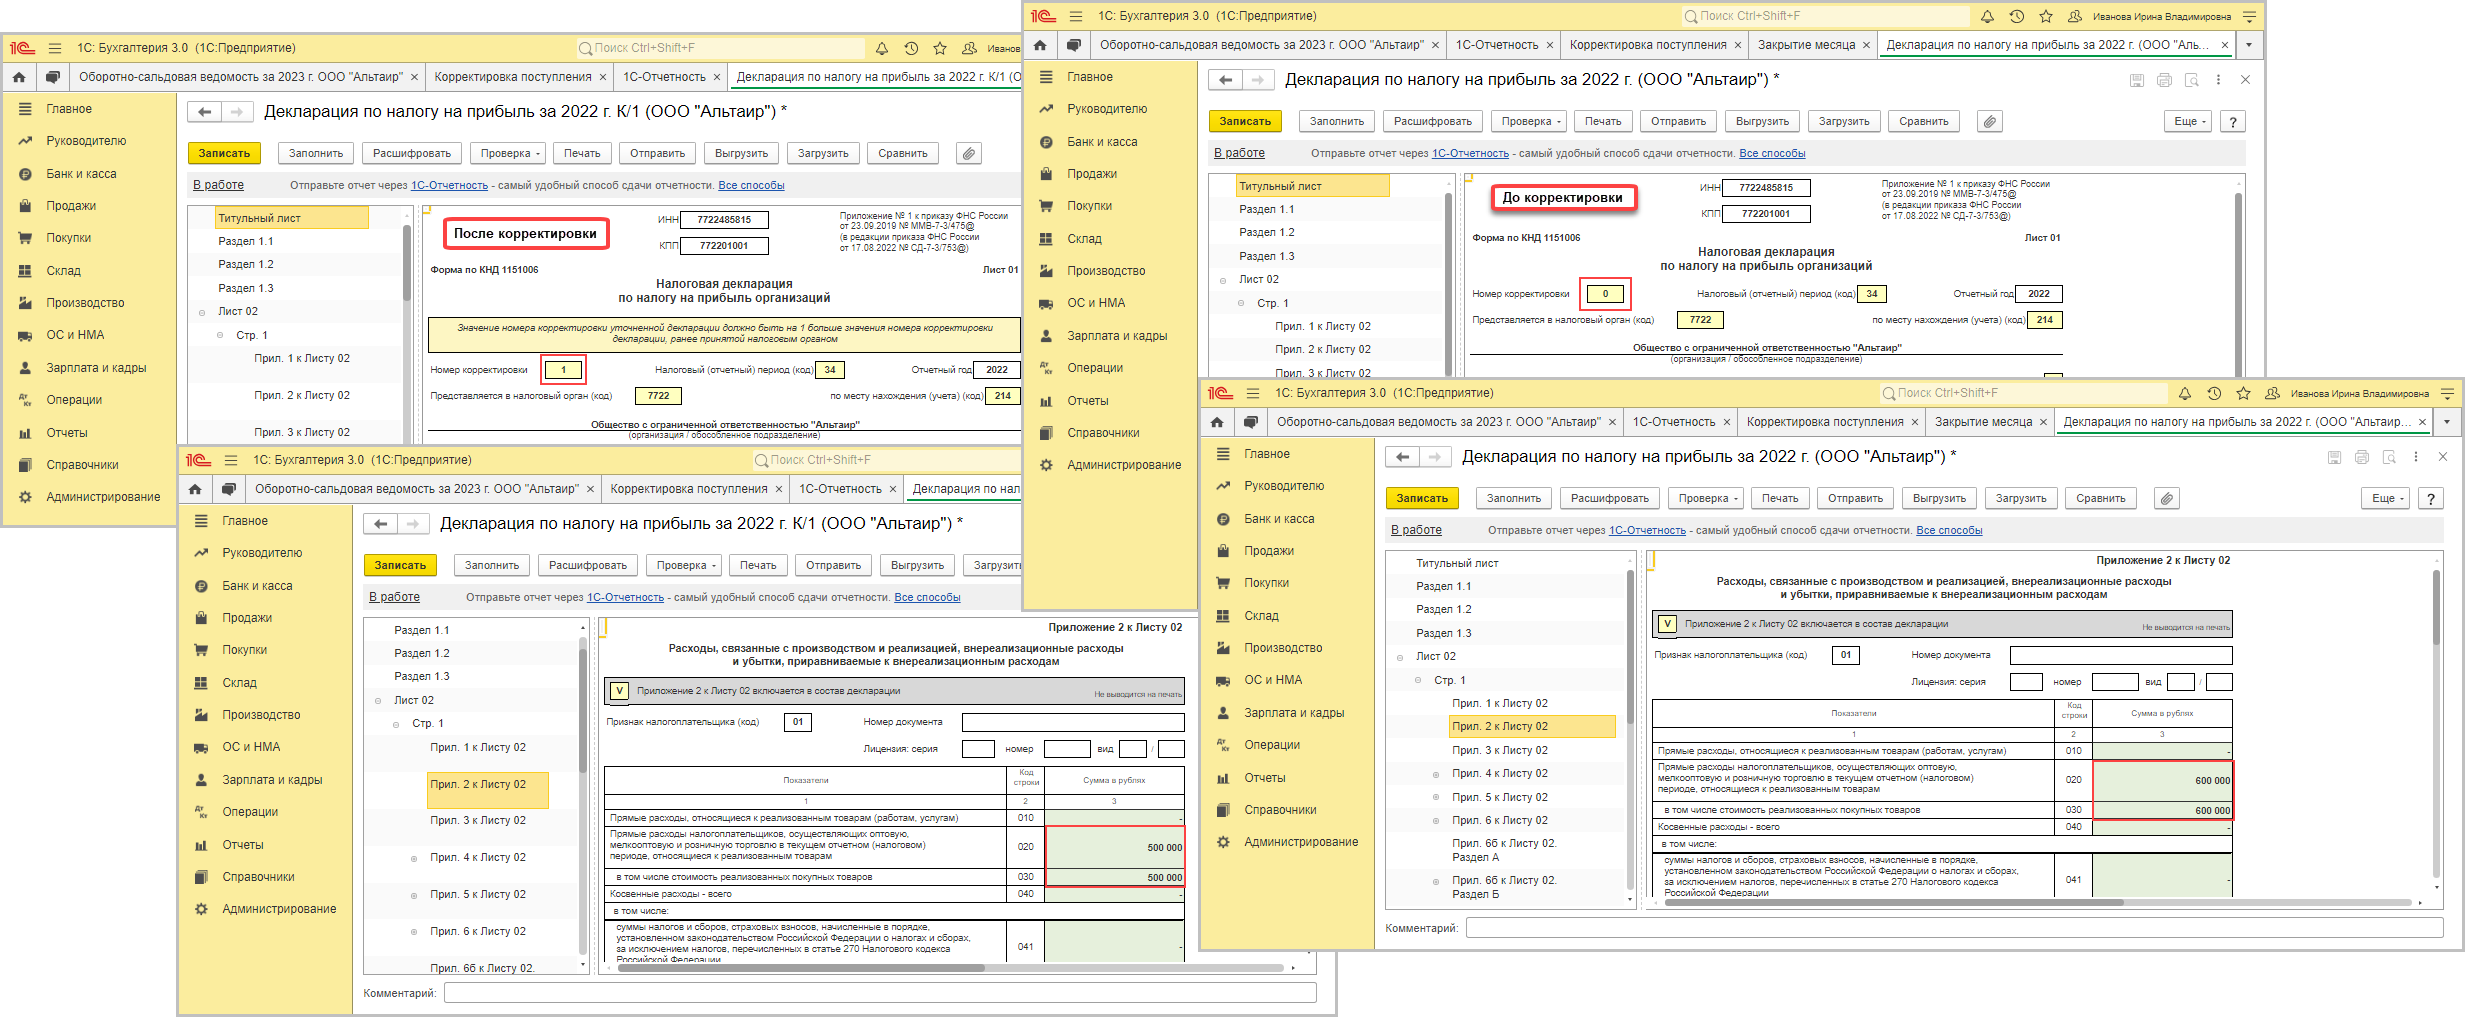
Task: Open the Проверка dropdown in После корректировки window
Action: (510, 153)
